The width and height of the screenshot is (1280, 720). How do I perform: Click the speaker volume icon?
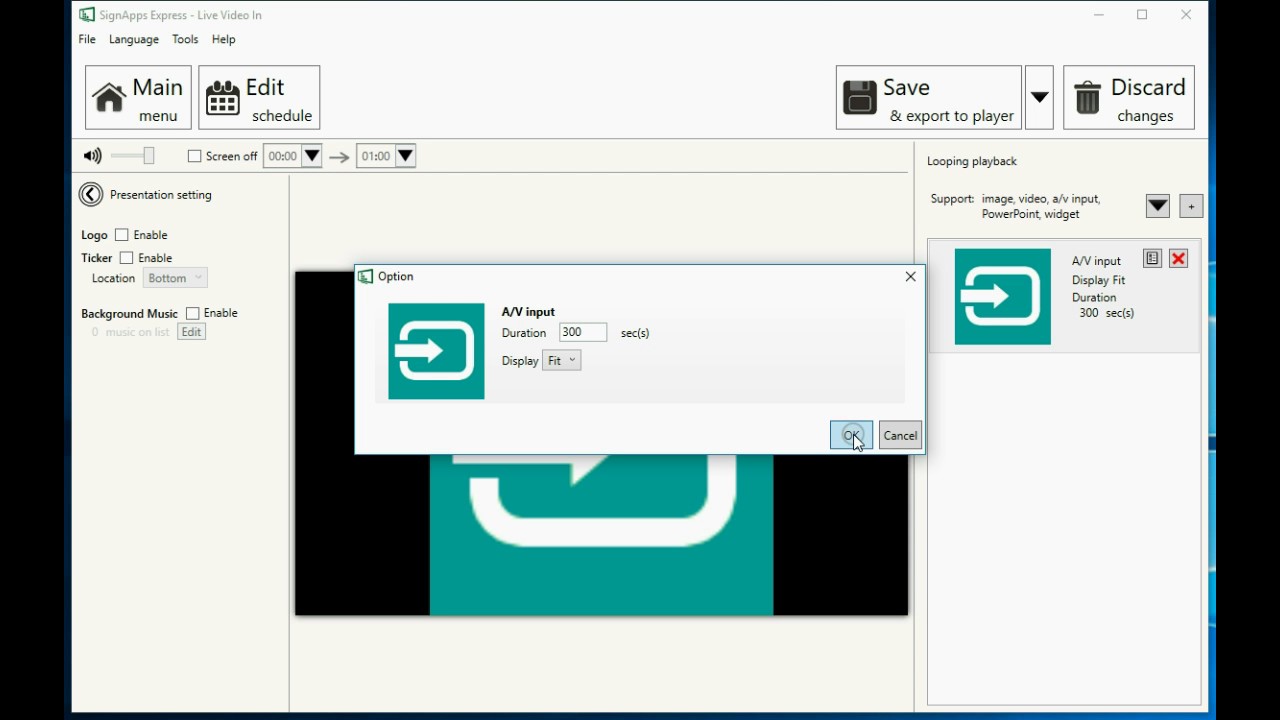(x=93, y=156)
